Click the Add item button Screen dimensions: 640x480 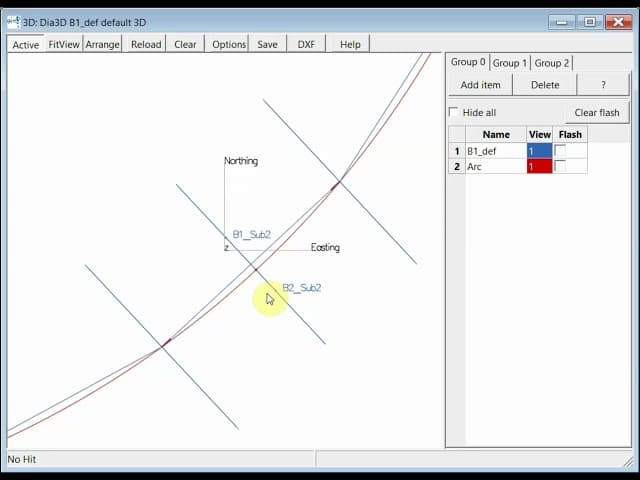coord(480,85)
